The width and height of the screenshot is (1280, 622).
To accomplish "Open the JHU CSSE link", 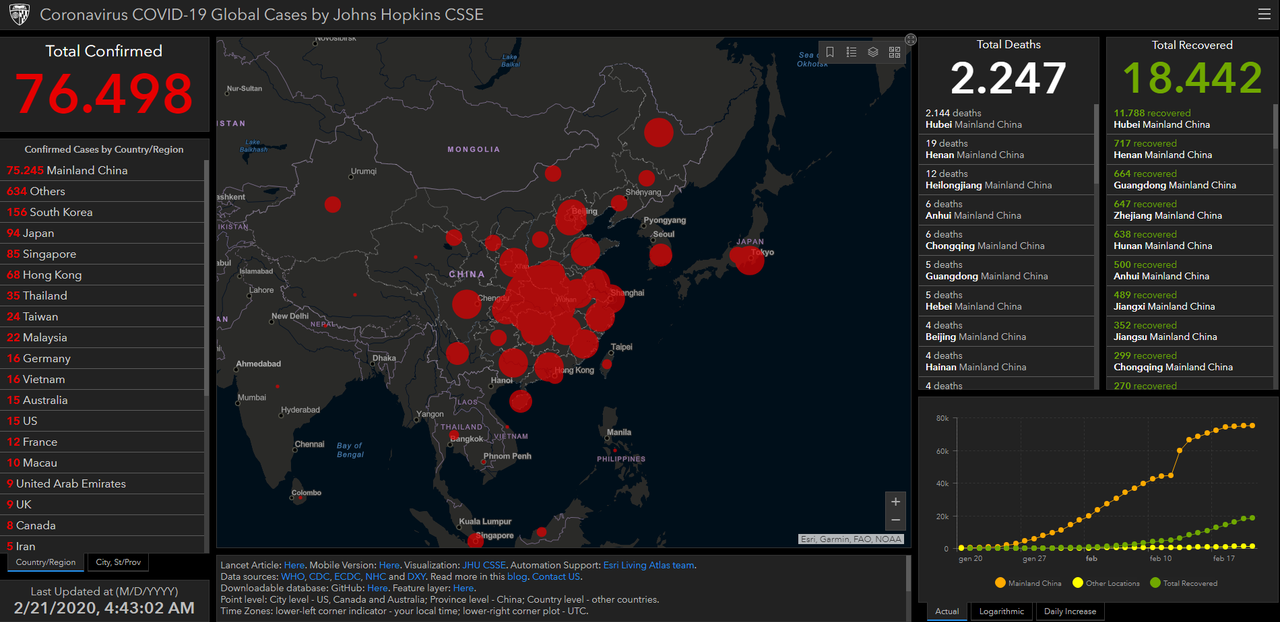I will [484, 565].
